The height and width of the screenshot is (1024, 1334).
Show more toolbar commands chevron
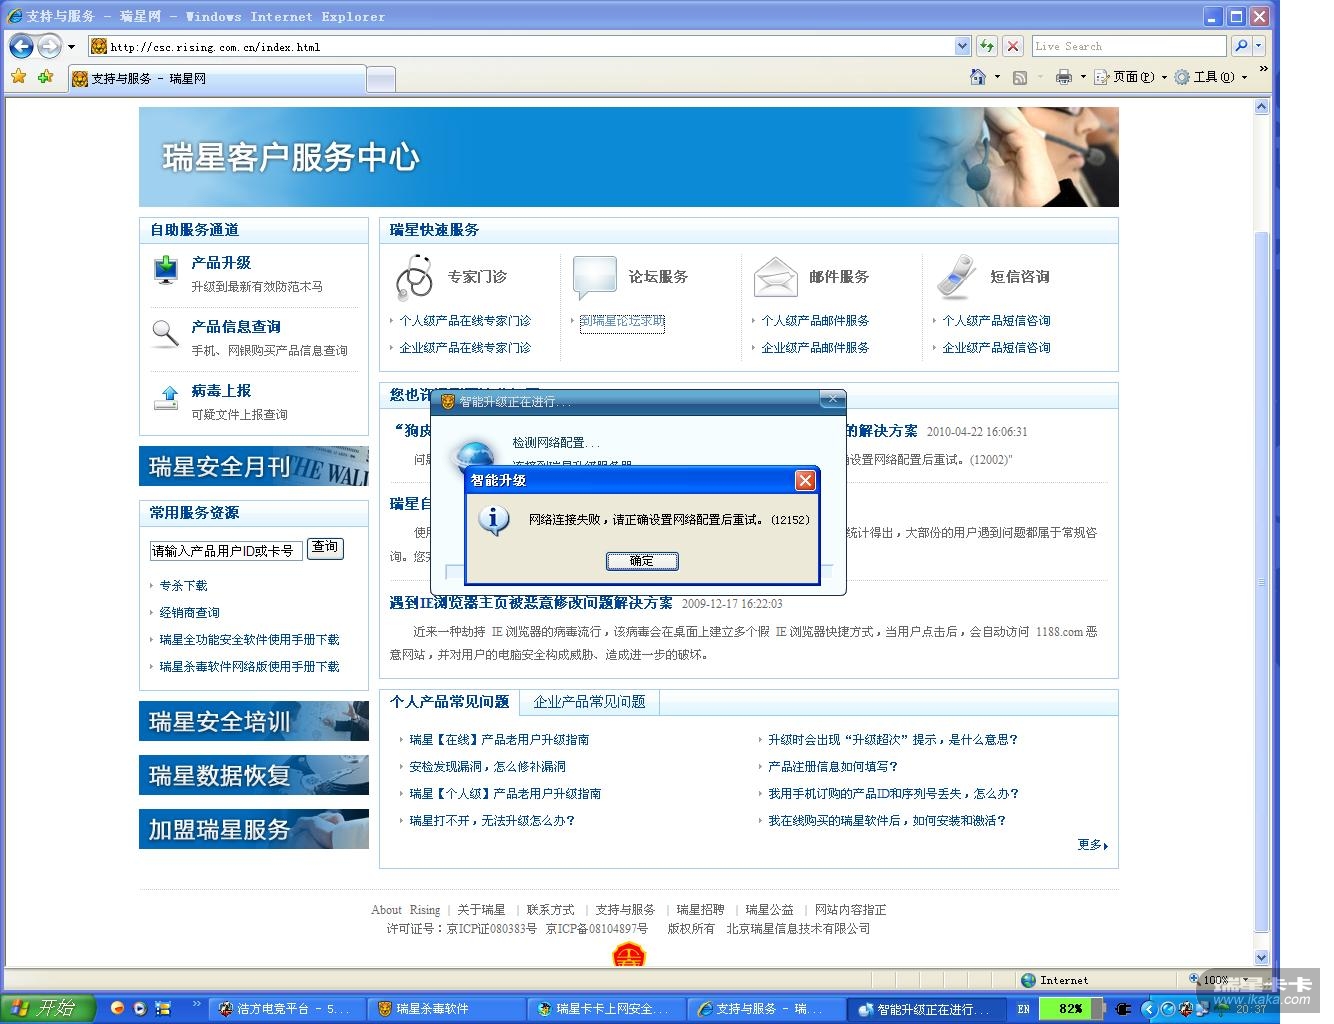[x=1263, y=70]
